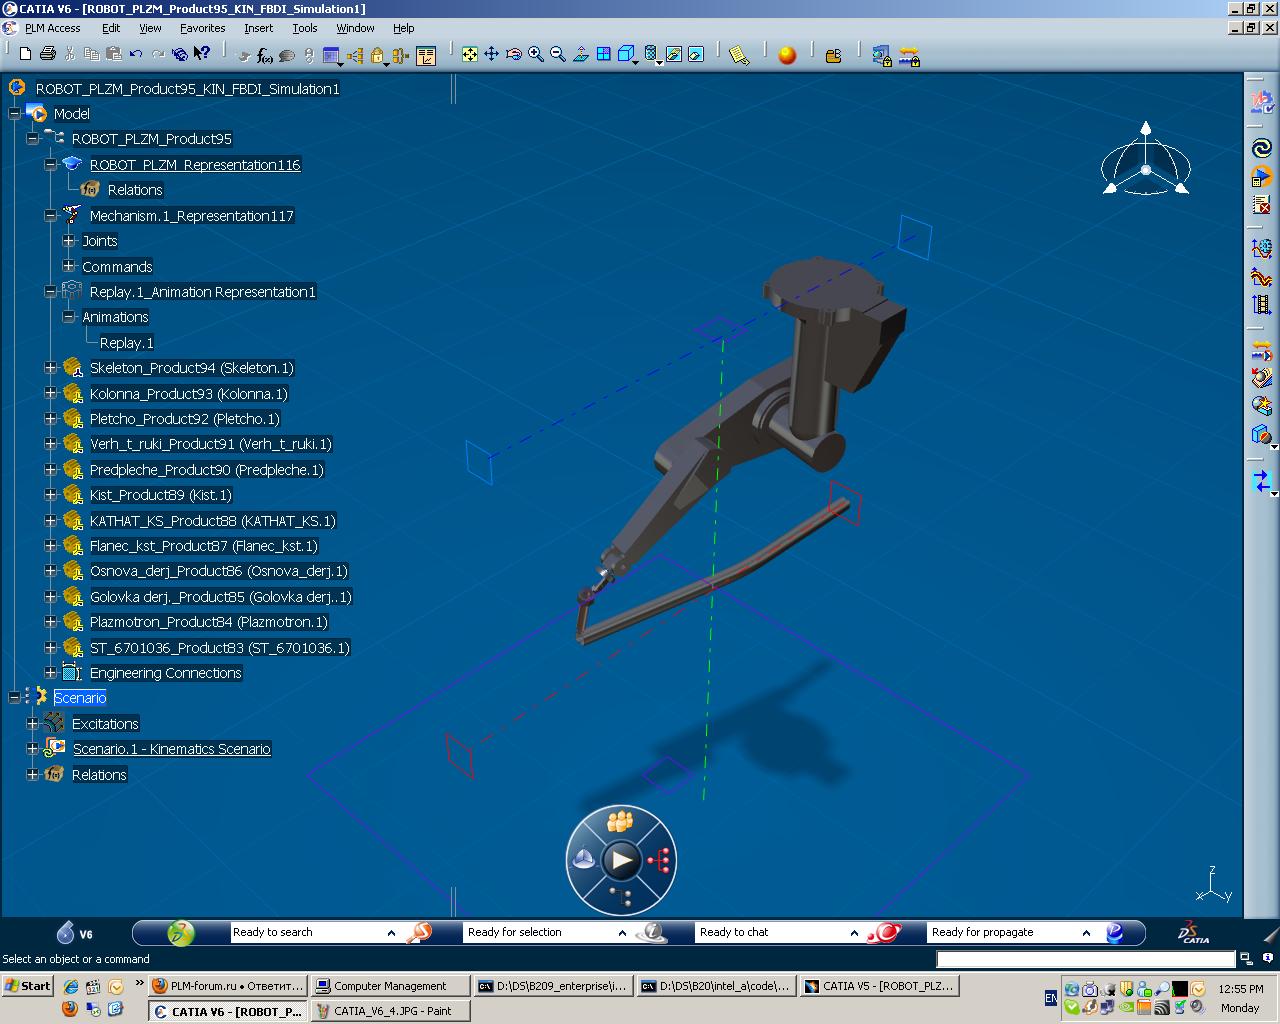
Task: Open the Edit menu
Action: pyautogui.click(x=111, y=28)
